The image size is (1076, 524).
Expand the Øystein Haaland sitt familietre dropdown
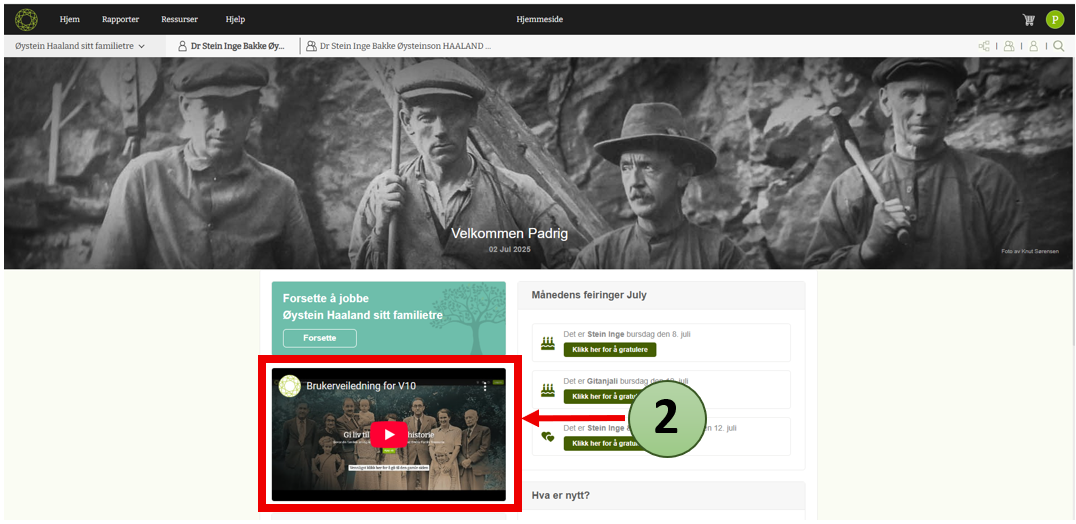(80, 46)
